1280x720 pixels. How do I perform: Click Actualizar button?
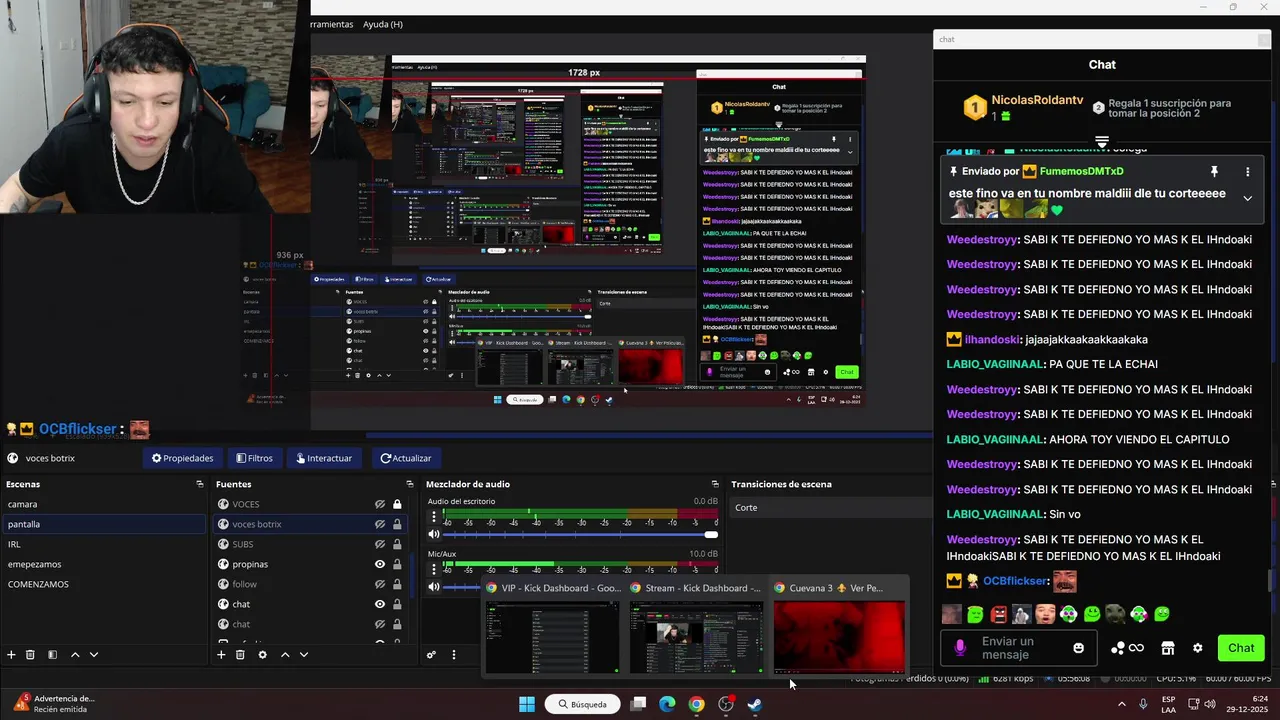click(x=405, y=458)
